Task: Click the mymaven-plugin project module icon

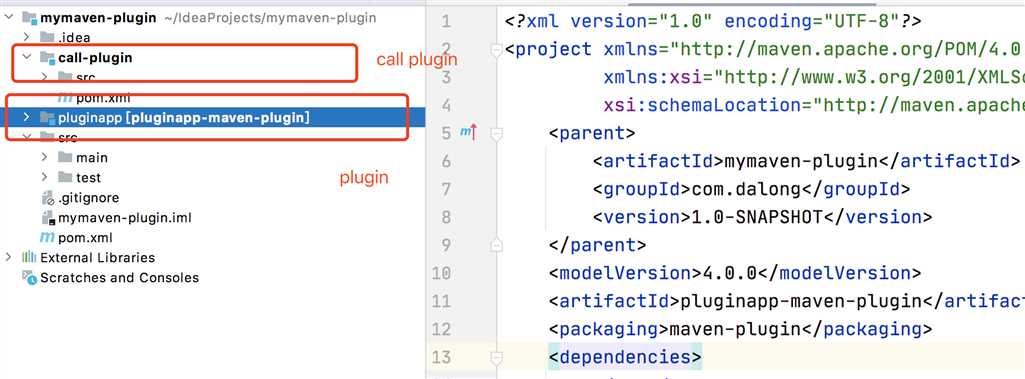Action: point(30,18)
